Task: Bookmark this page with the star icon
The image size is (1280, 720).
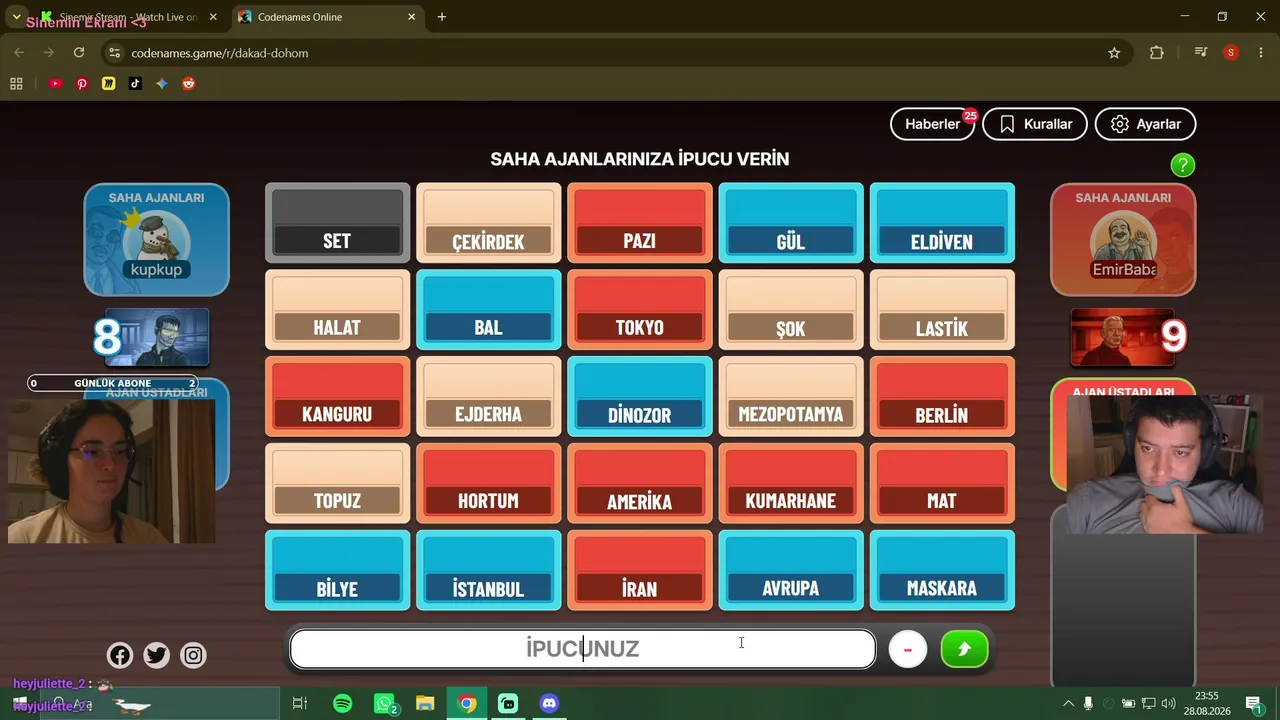Action: (x=1114, y=53)
